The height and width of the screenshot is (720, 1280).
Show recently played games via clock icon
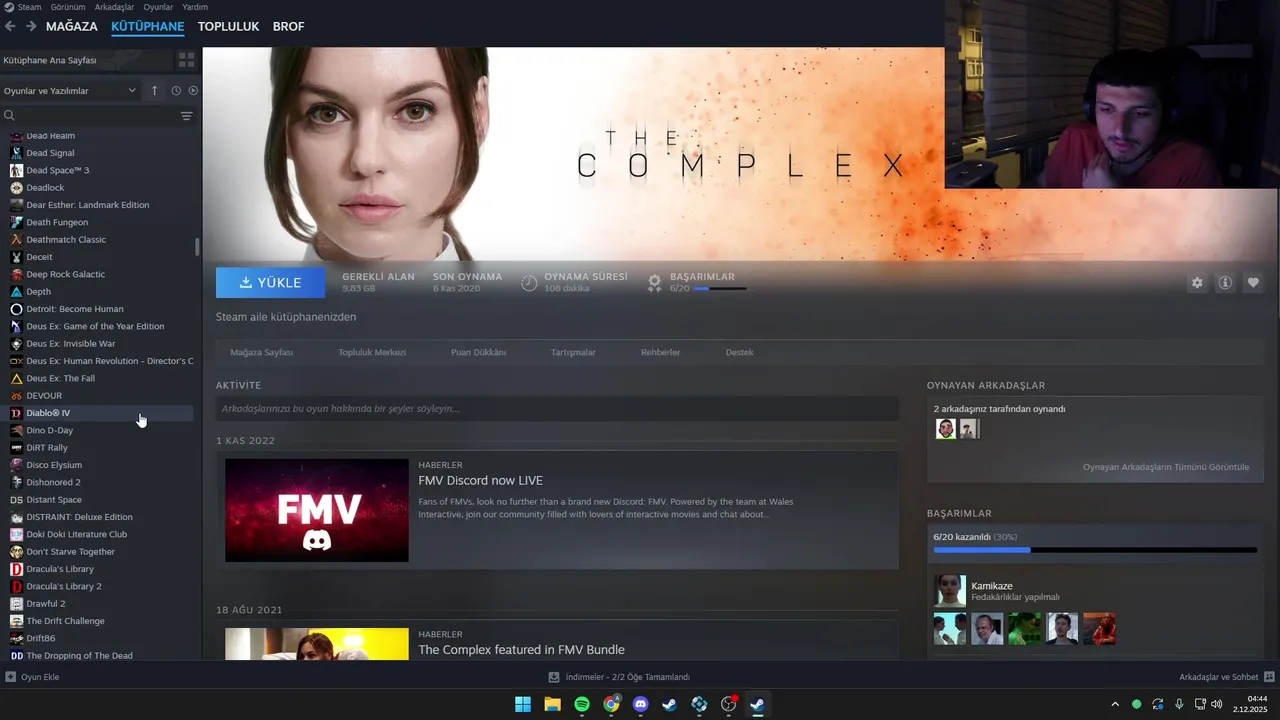(x=176, y=90)
